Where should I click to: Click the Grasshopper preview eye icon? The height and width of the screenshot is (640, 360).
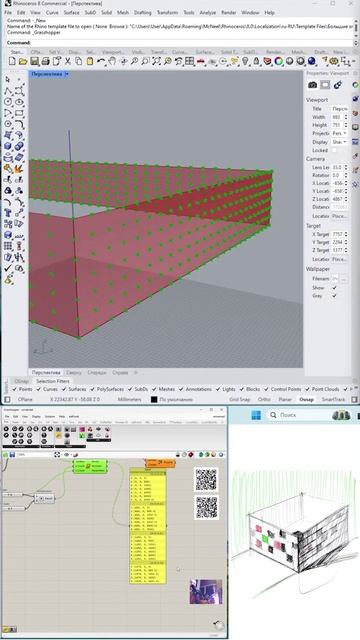[x=66, y=455]
